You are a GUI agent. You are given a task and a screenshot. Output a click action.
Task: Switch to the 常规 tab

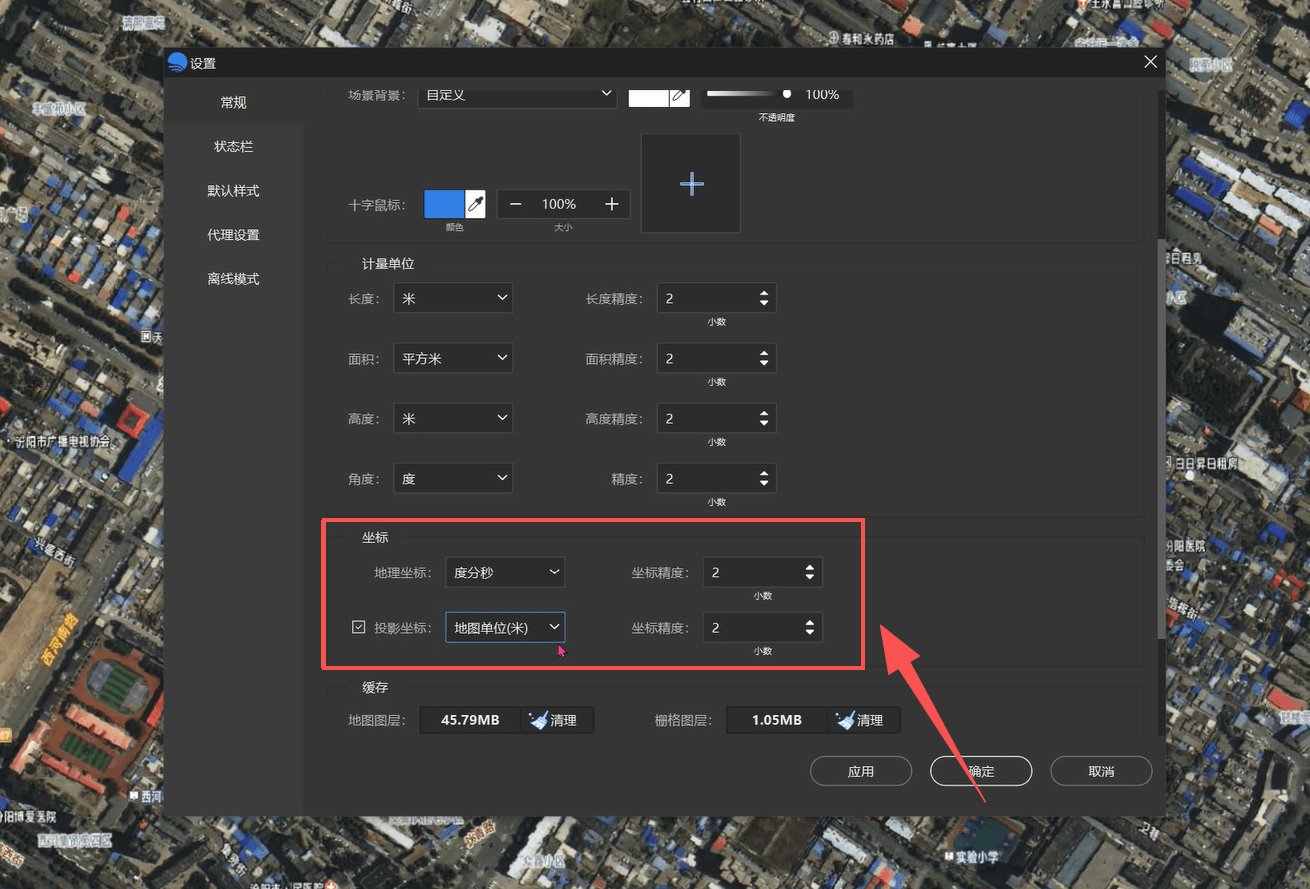coord(233,102)
